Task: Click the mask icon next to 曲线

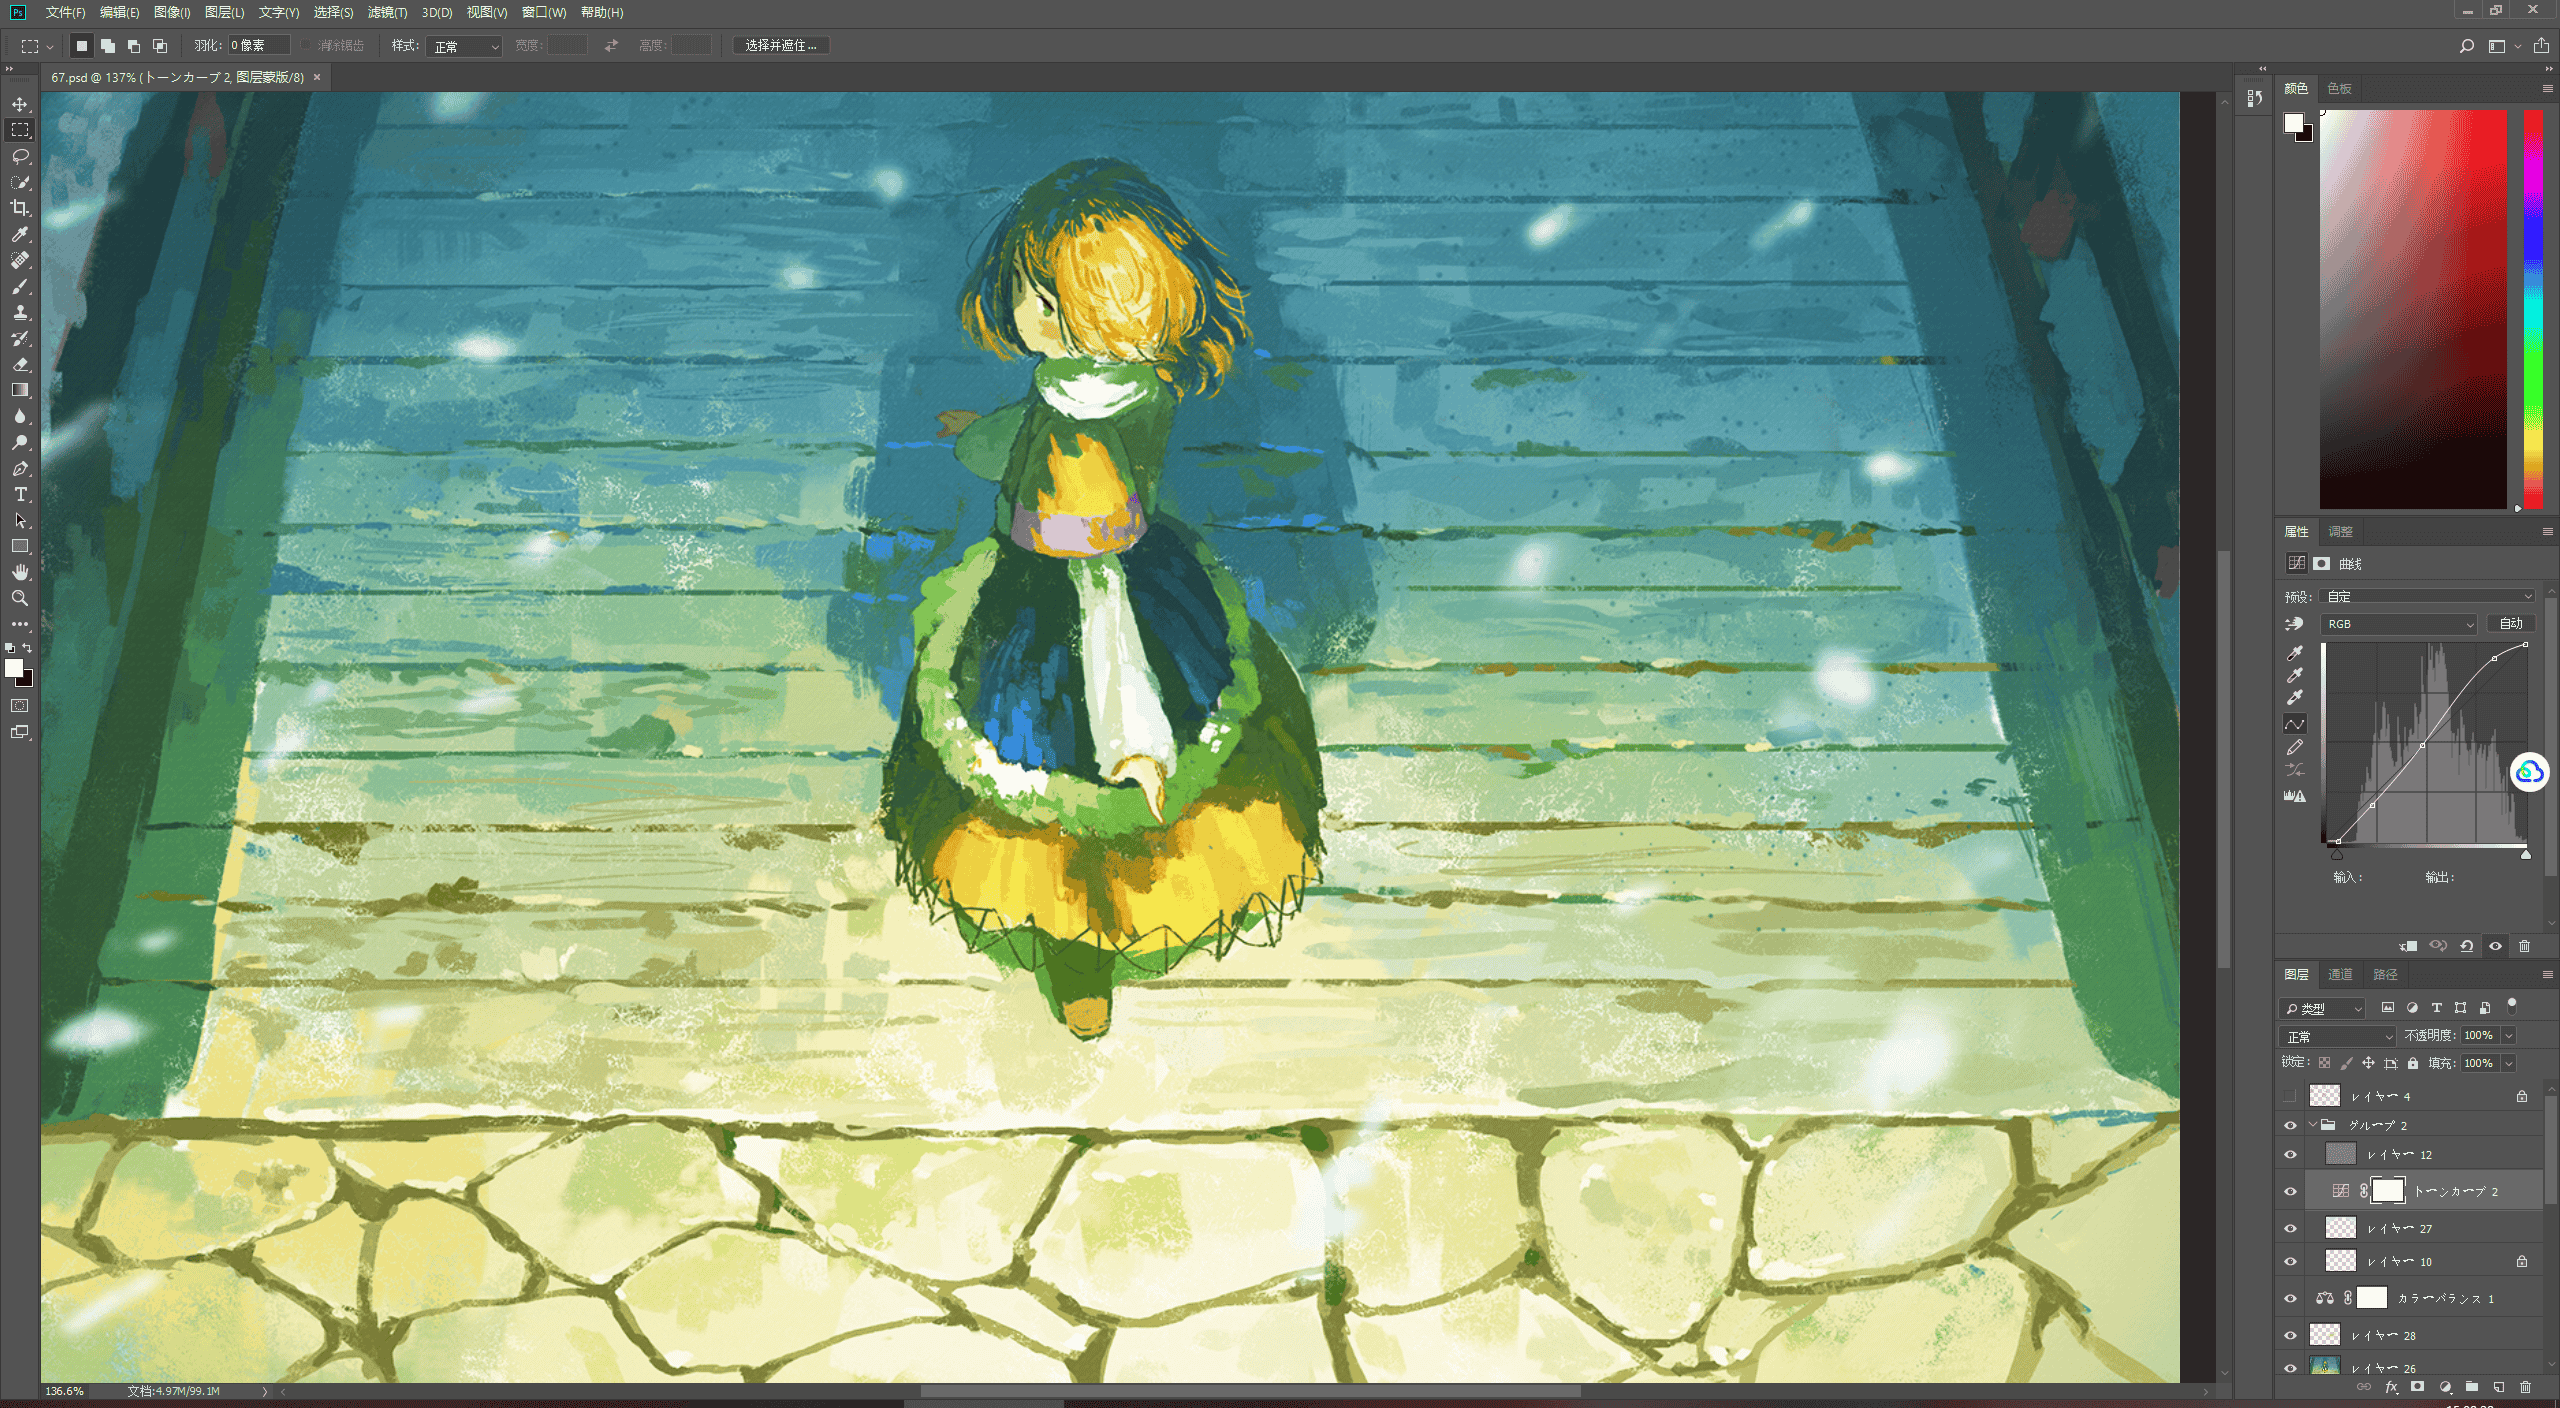Action: [x=2321, y=563]
